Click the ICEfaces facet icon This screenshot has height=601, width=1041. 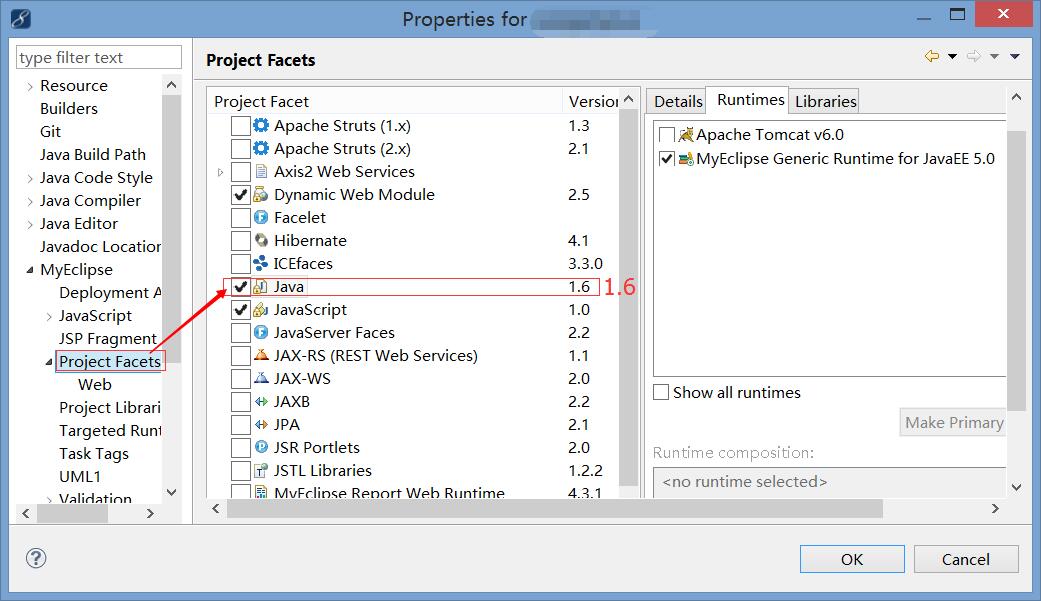coord(261,264)
